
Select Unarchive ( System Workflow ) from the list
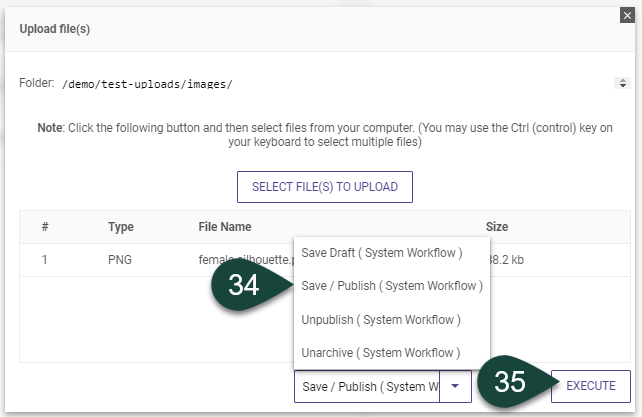pyautogui.click(x=380, y=353)
